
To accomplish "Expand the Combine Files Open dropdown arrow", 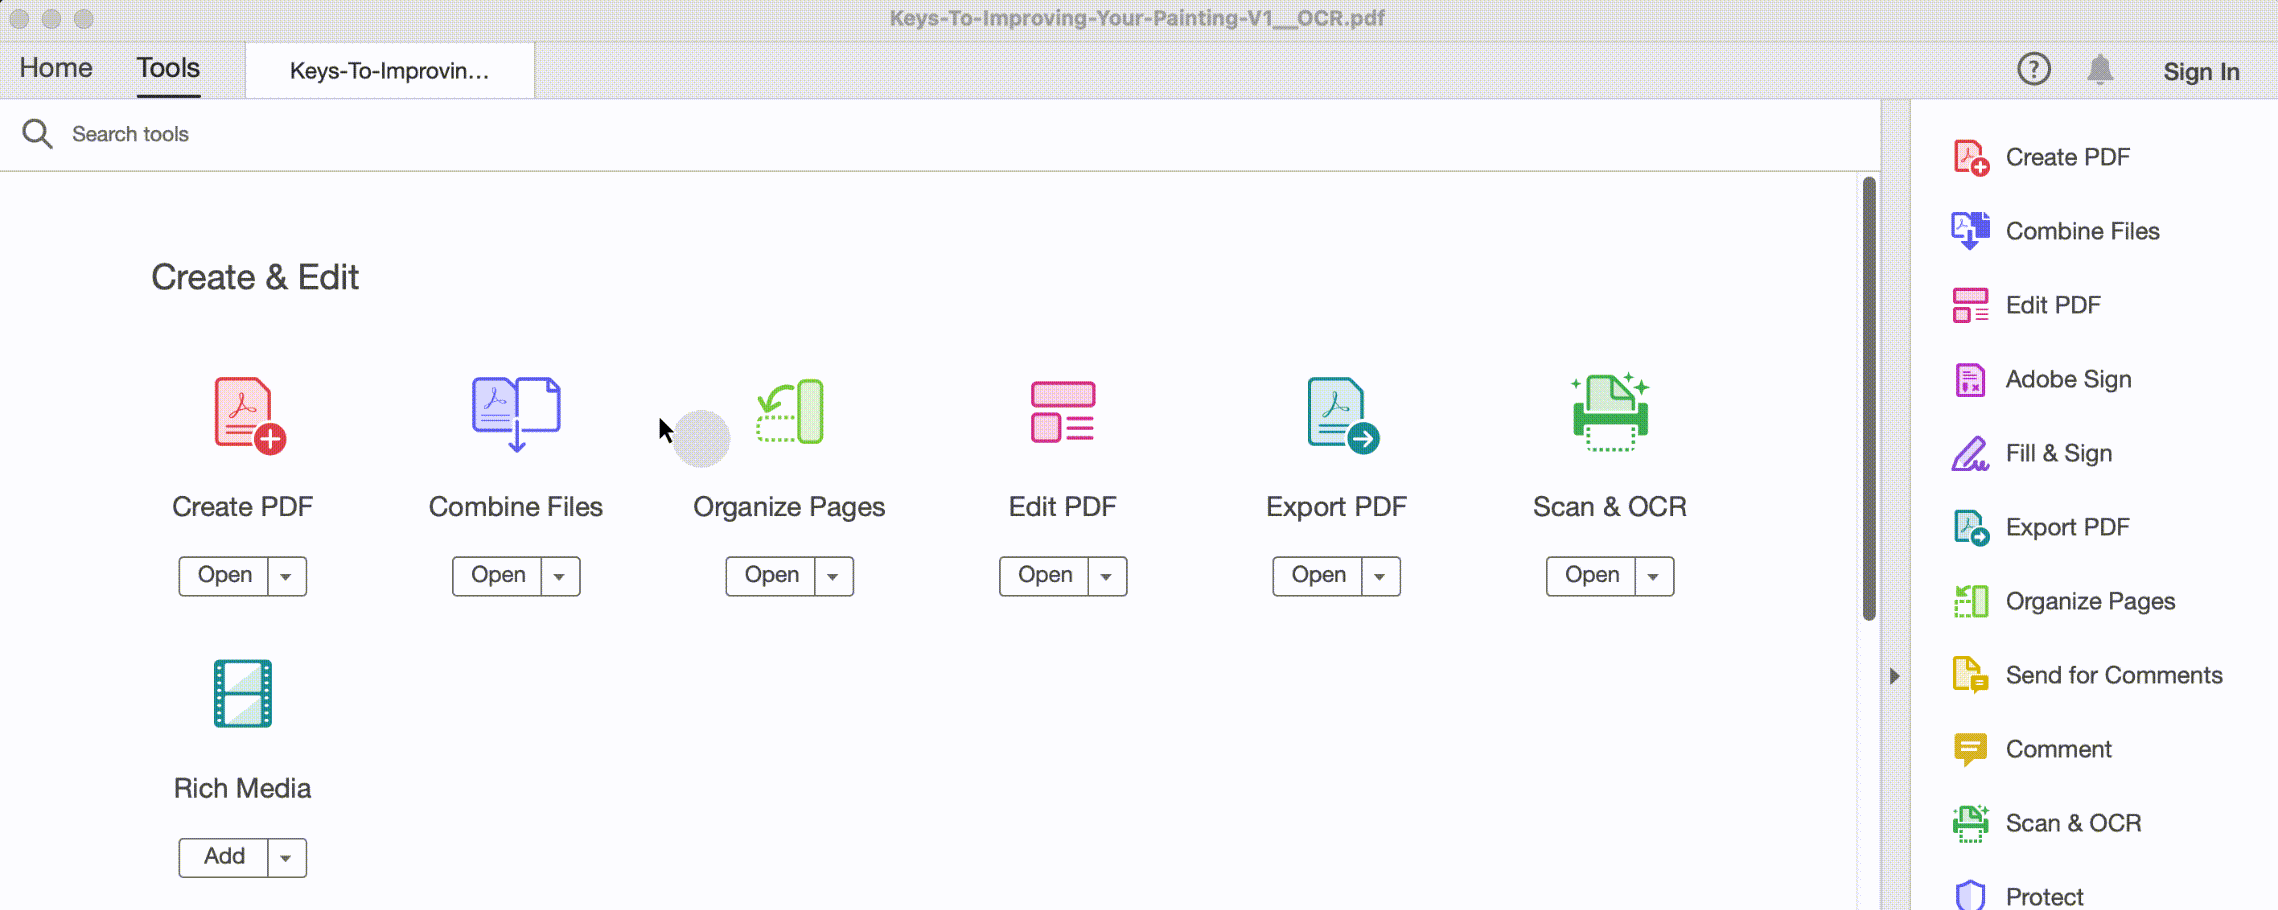I will pos(560,576).
